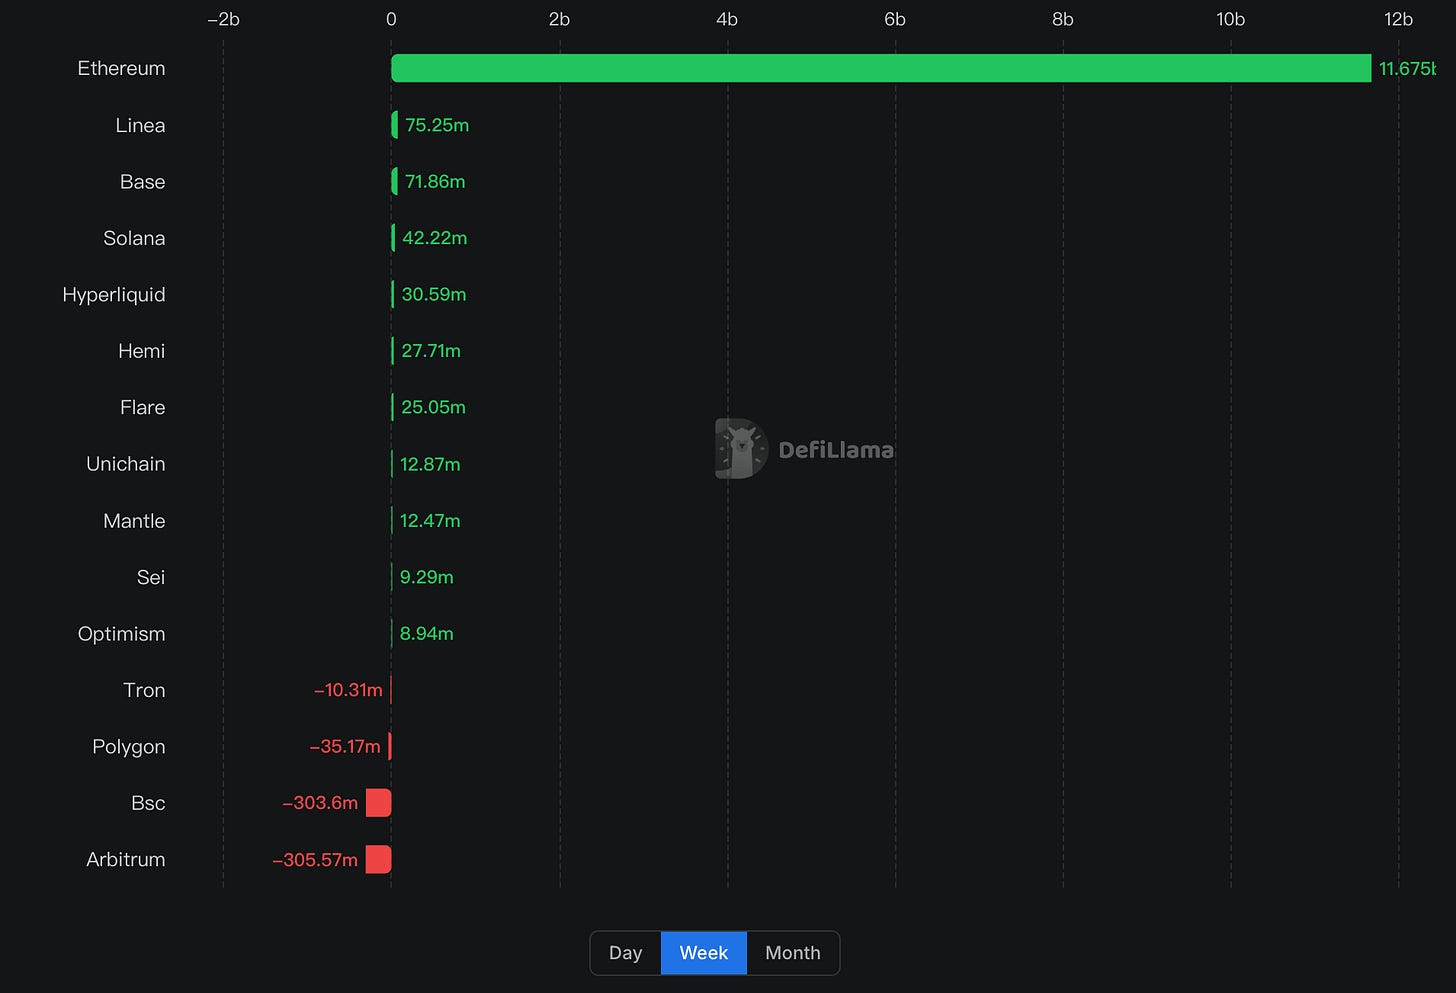The height and width of the screenshot is (993, 1456).
Task: Click the 75.25m Linea value
Action: 437,125
